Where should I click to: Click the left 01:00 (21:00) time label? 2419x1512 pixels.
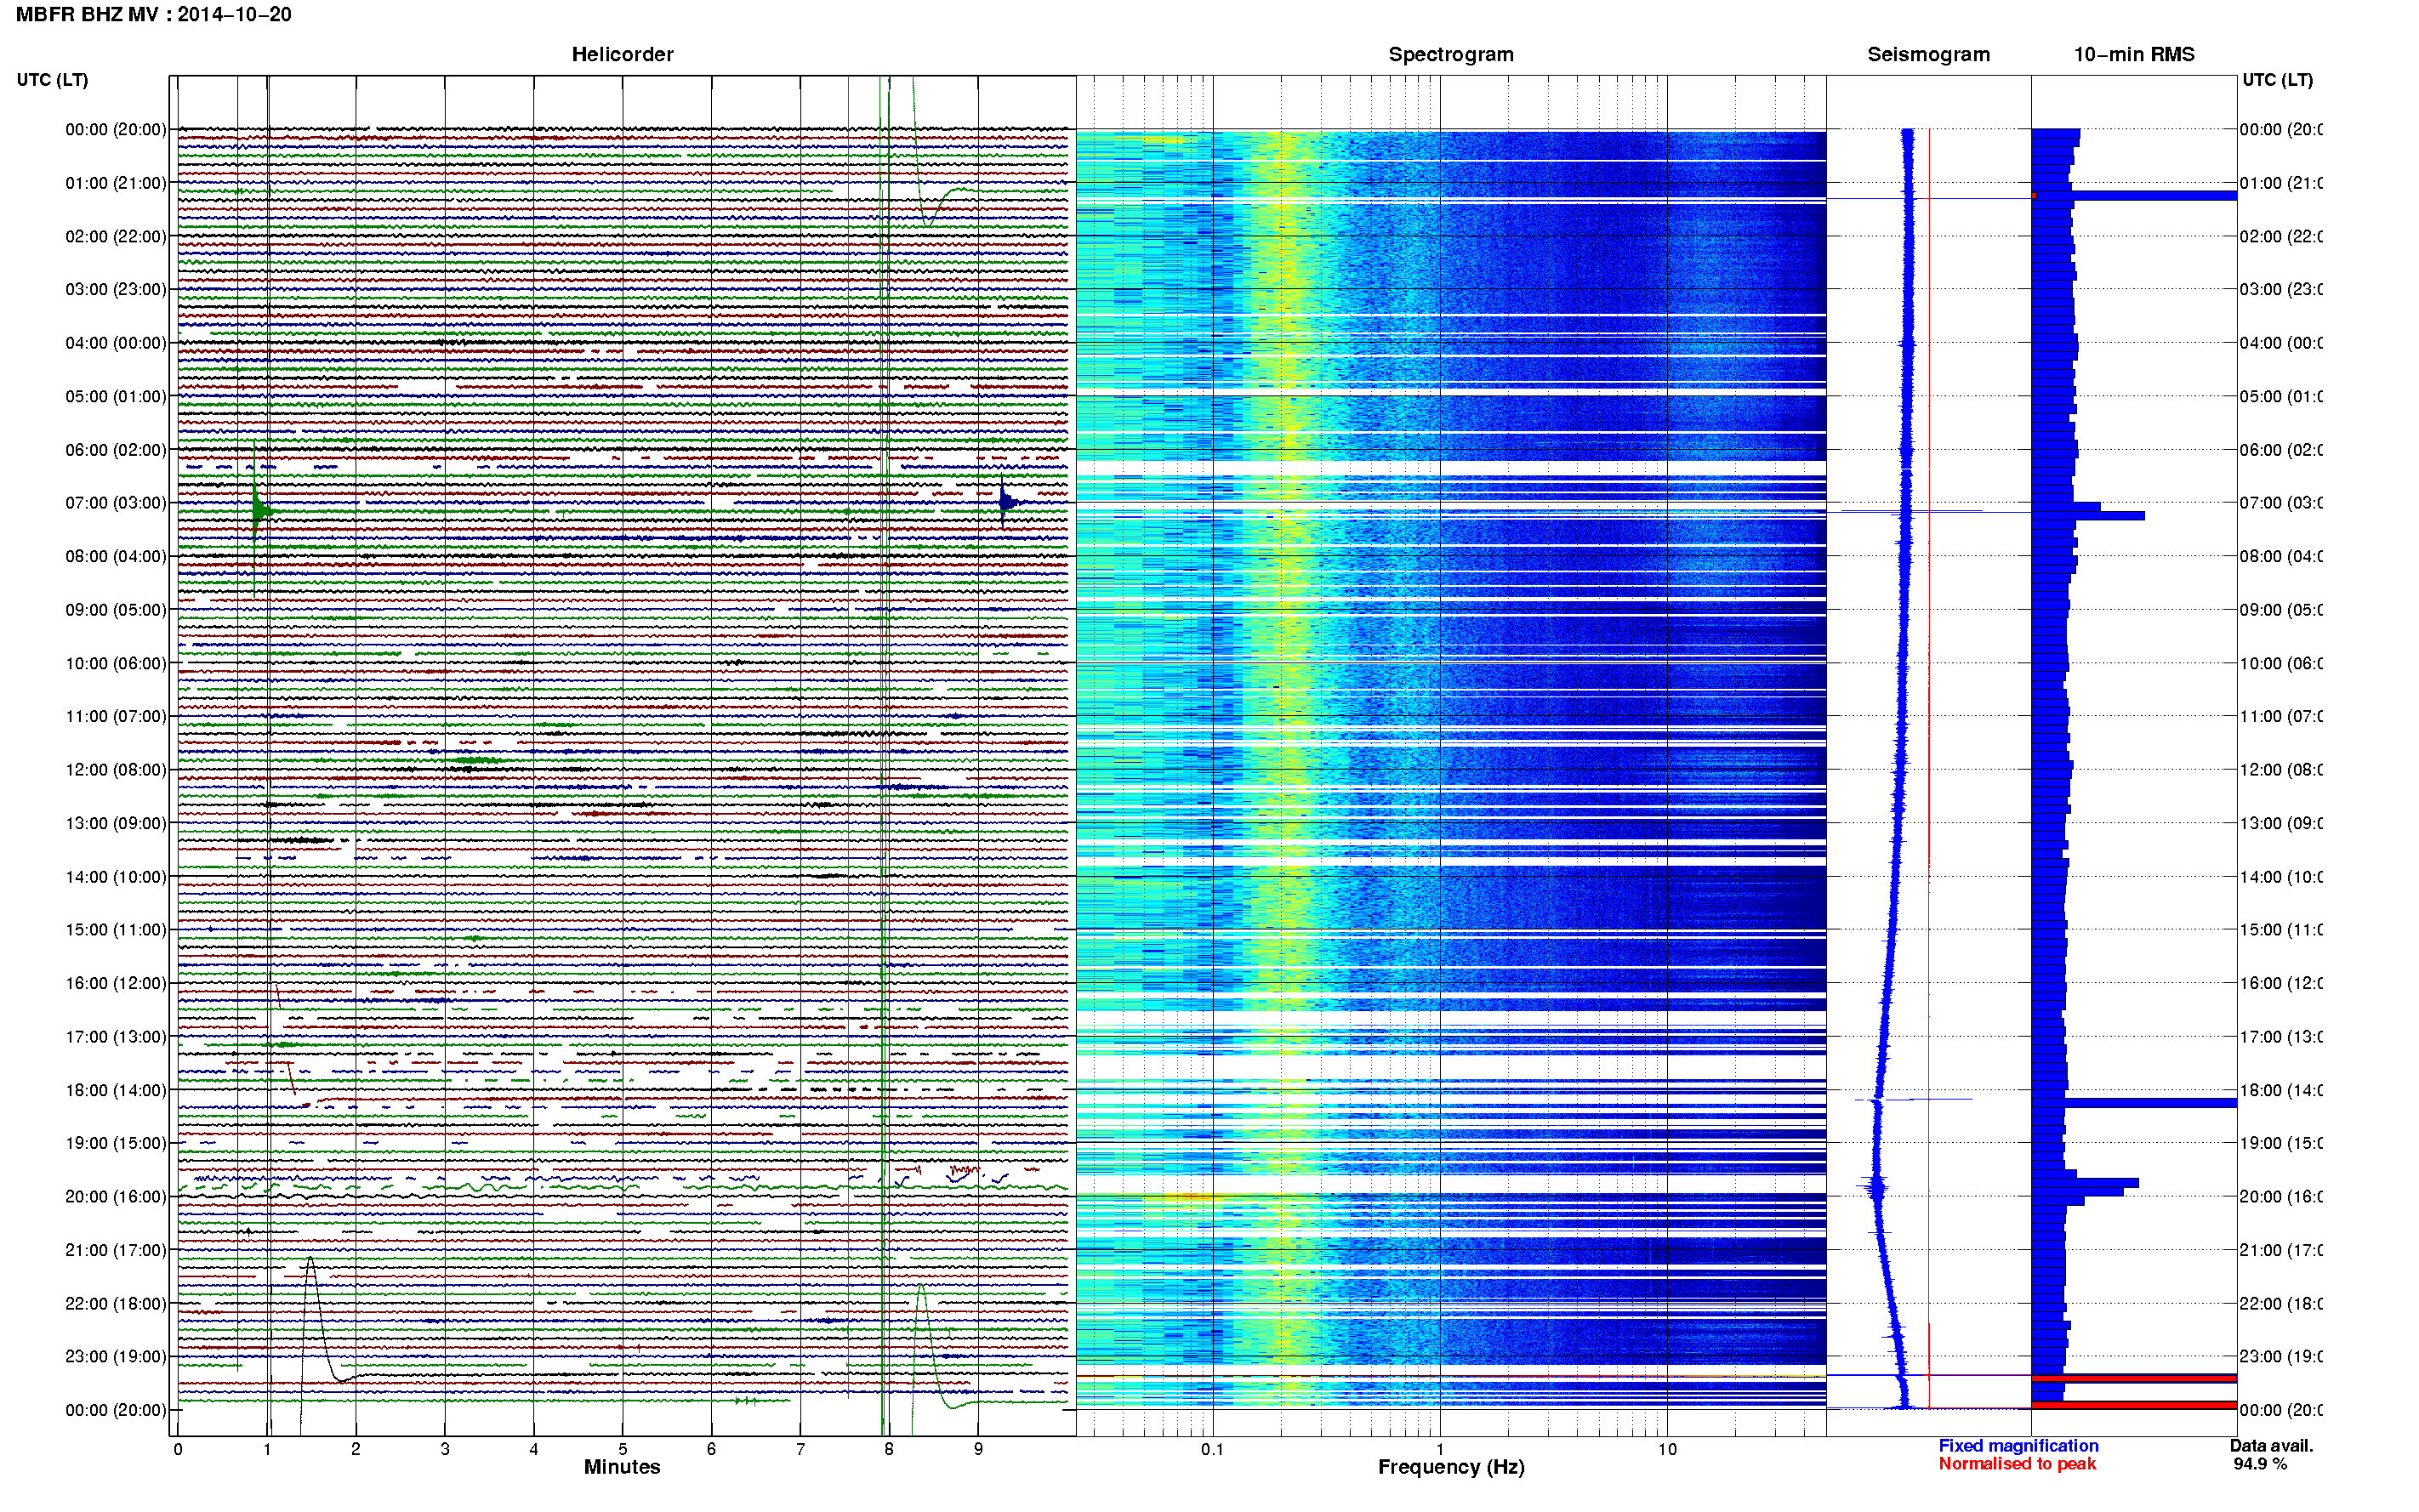pos(116,183)
